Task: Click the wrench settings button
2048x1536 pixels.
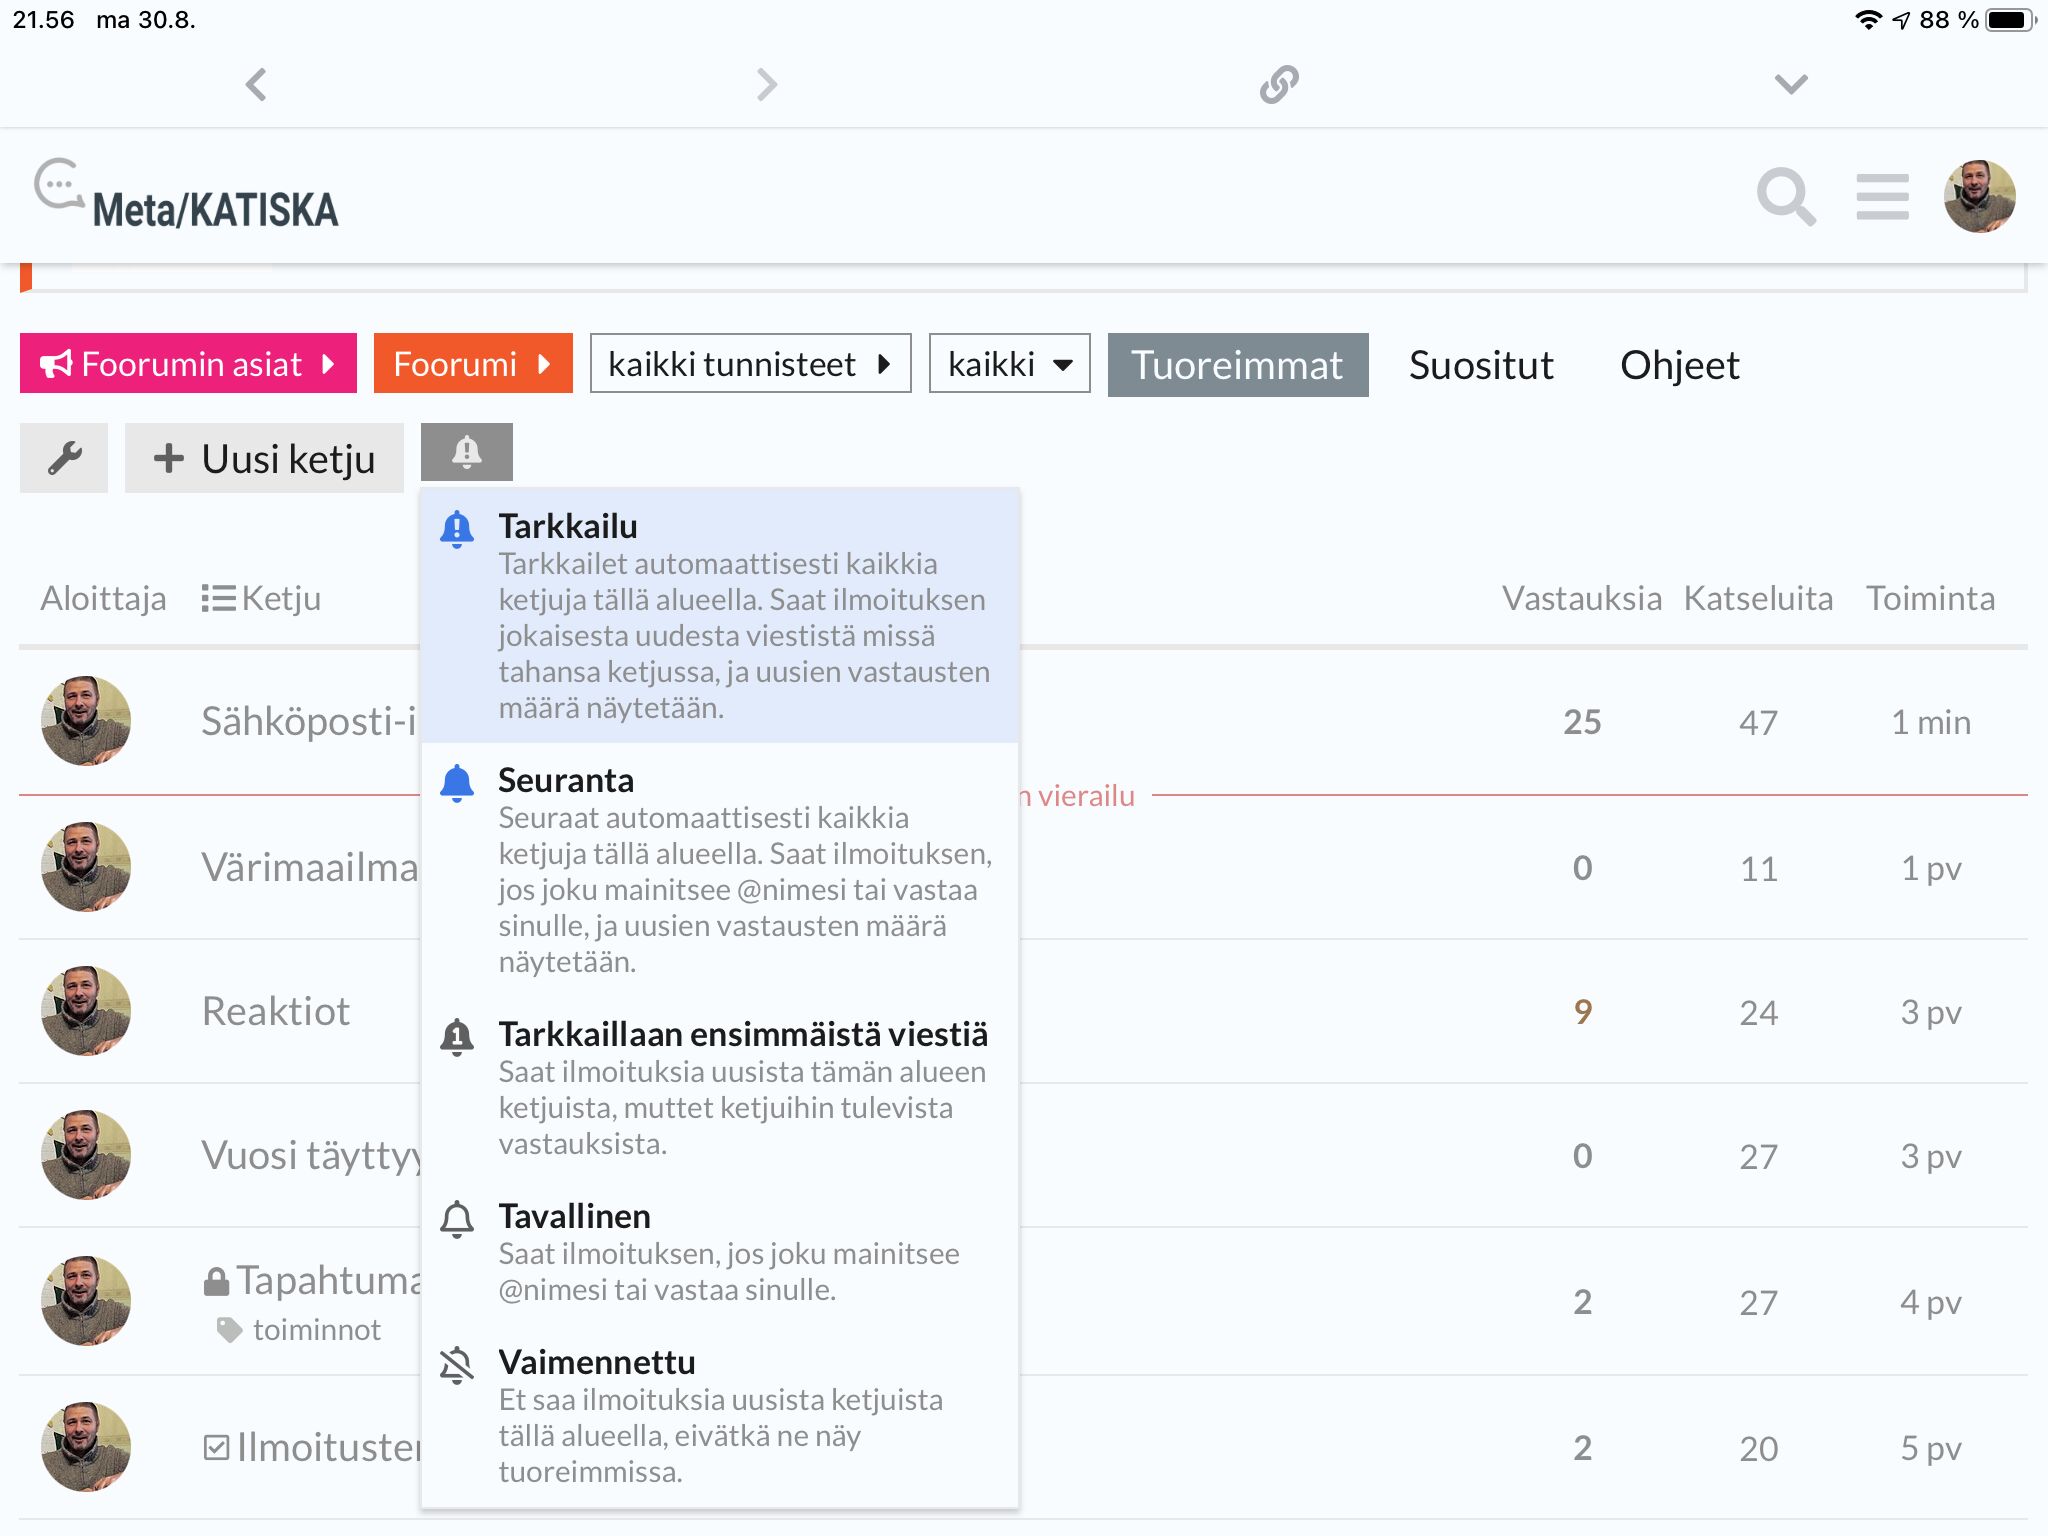Action: (64, 458)
